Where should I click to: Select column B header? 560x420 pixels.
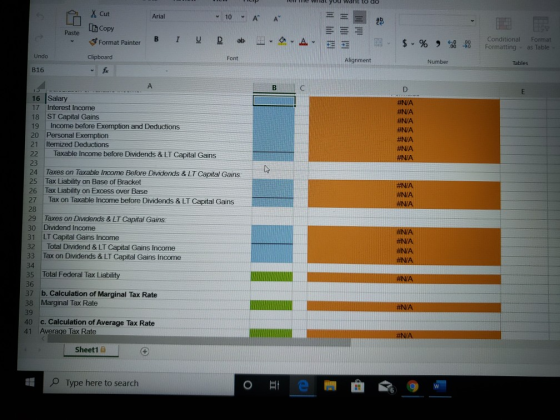click(x=274, y=88)
